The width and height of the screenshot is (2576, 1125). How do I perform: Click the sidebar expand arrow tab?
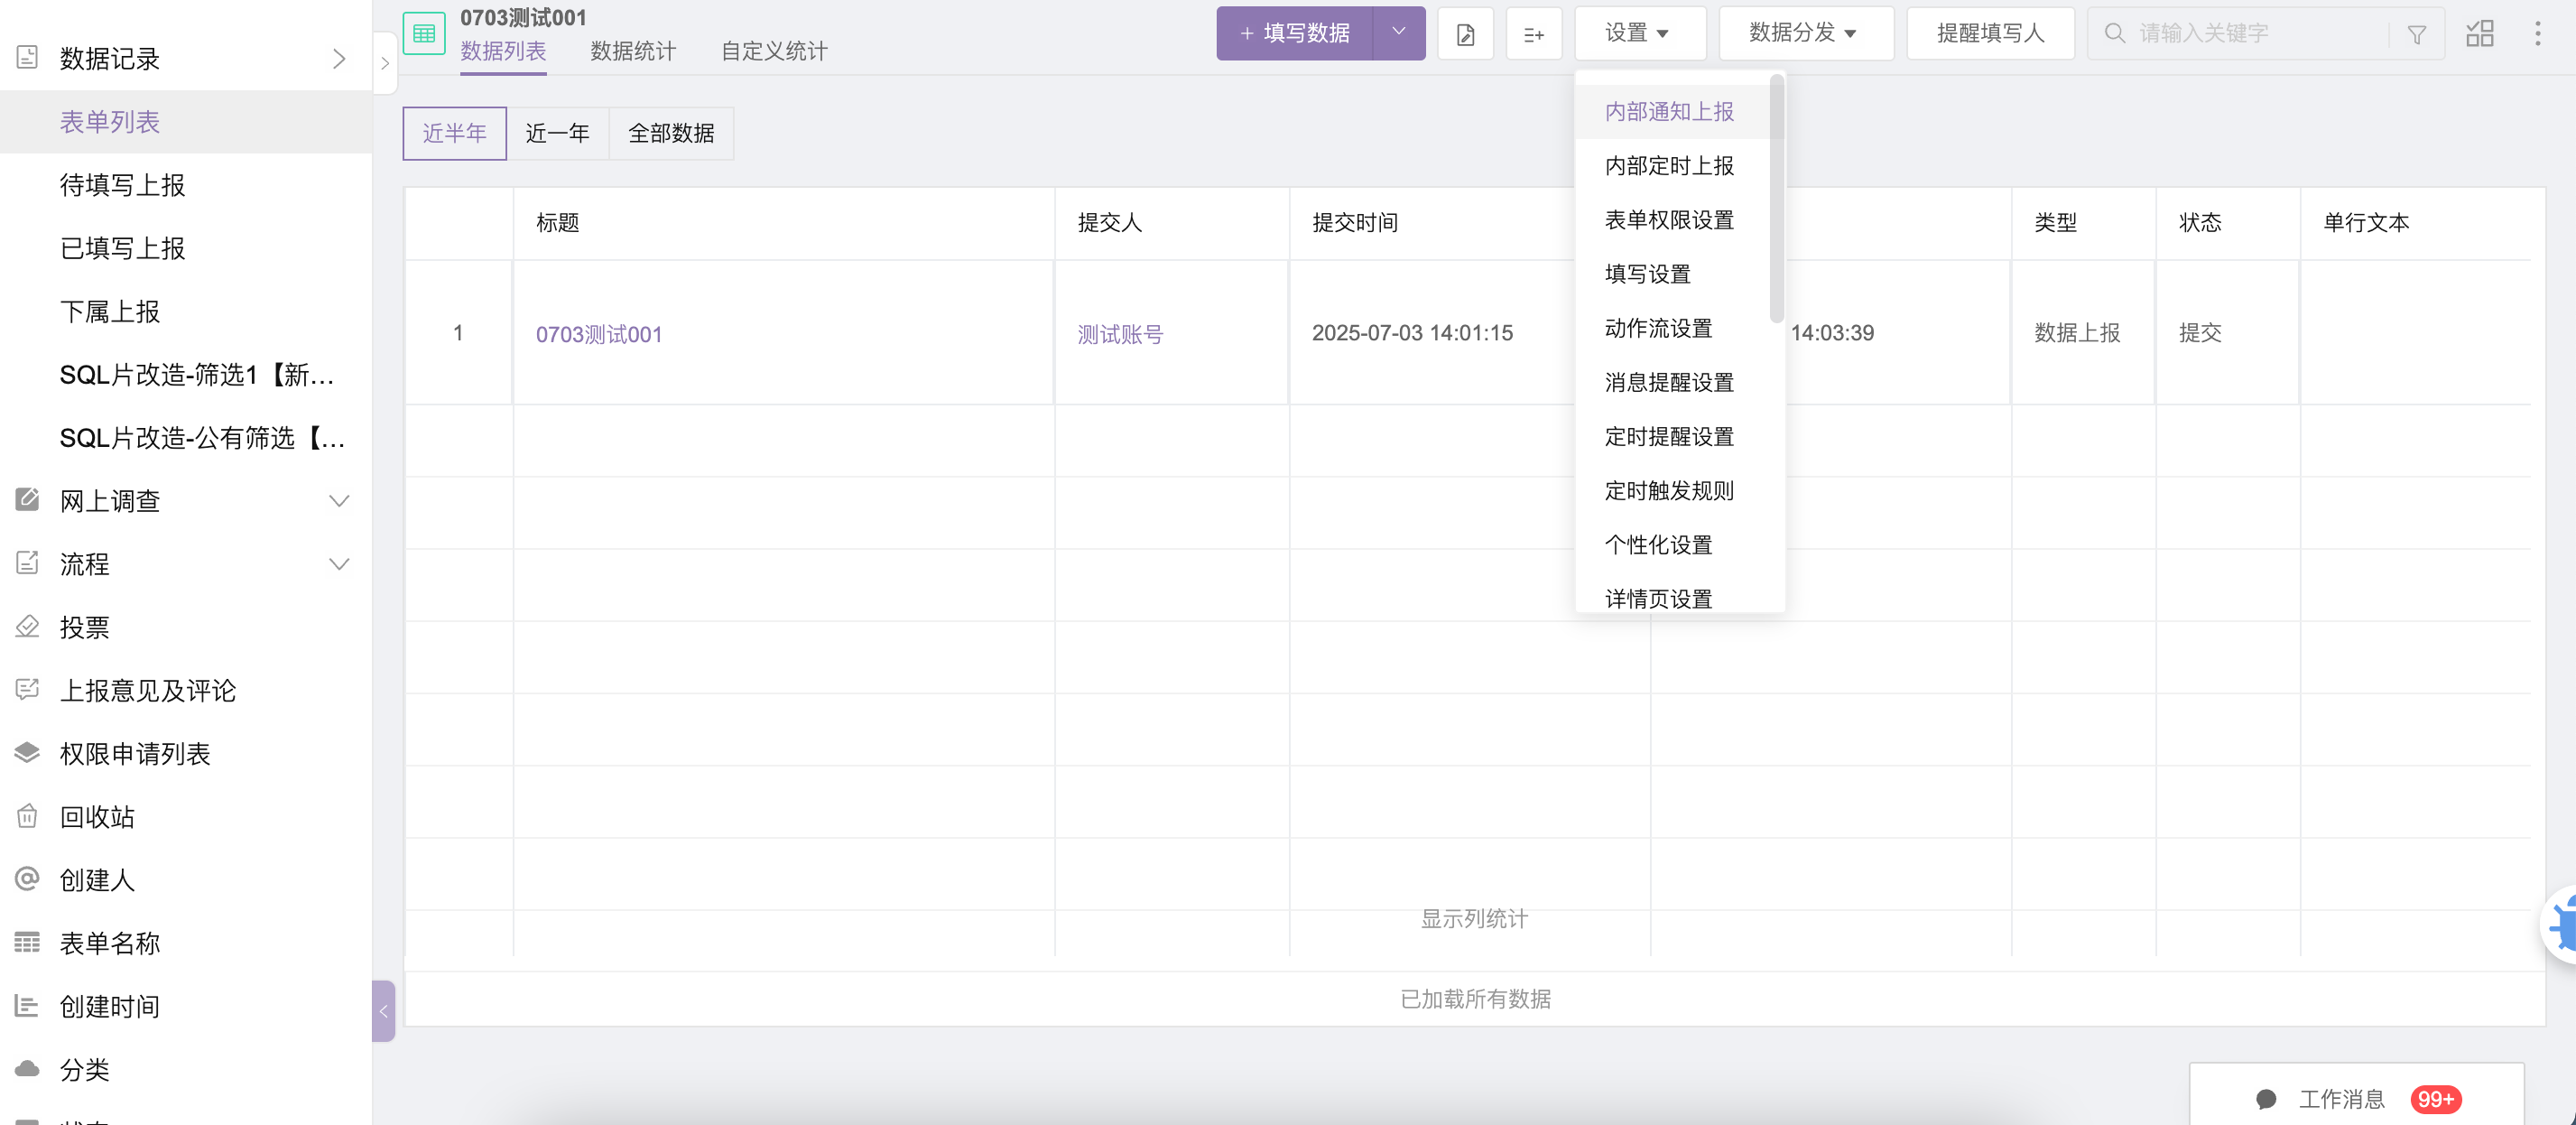pos(385,63)
